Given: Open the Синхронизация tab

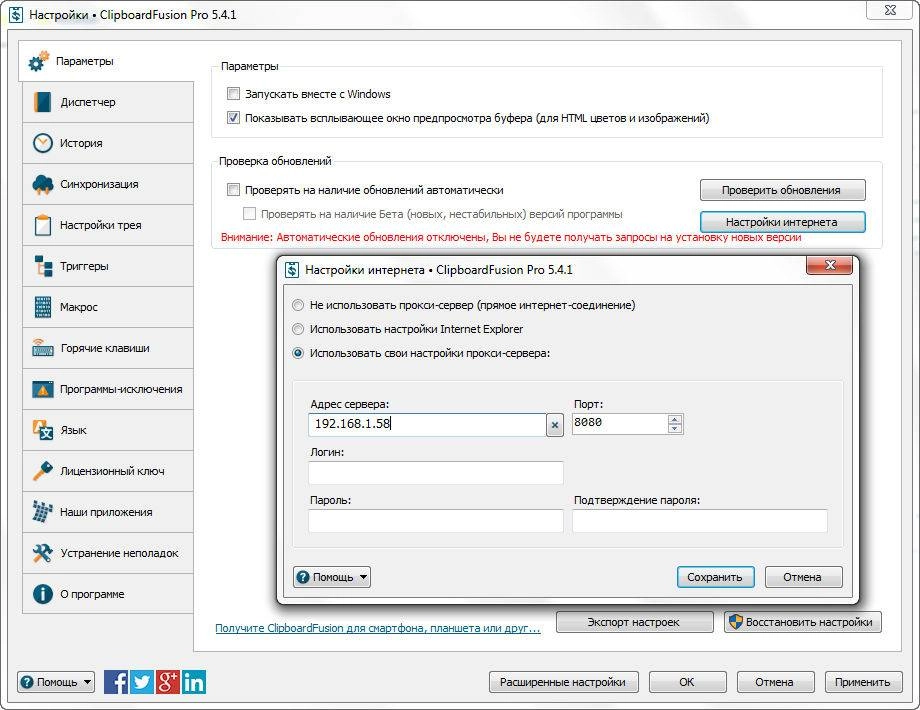Looking at the screenshot, I should point(108,184).
